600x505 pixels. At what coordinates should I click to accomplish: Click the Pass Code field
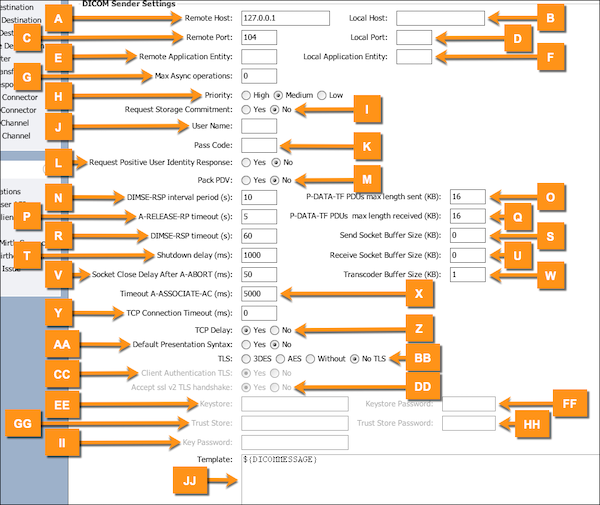point(258,145)
